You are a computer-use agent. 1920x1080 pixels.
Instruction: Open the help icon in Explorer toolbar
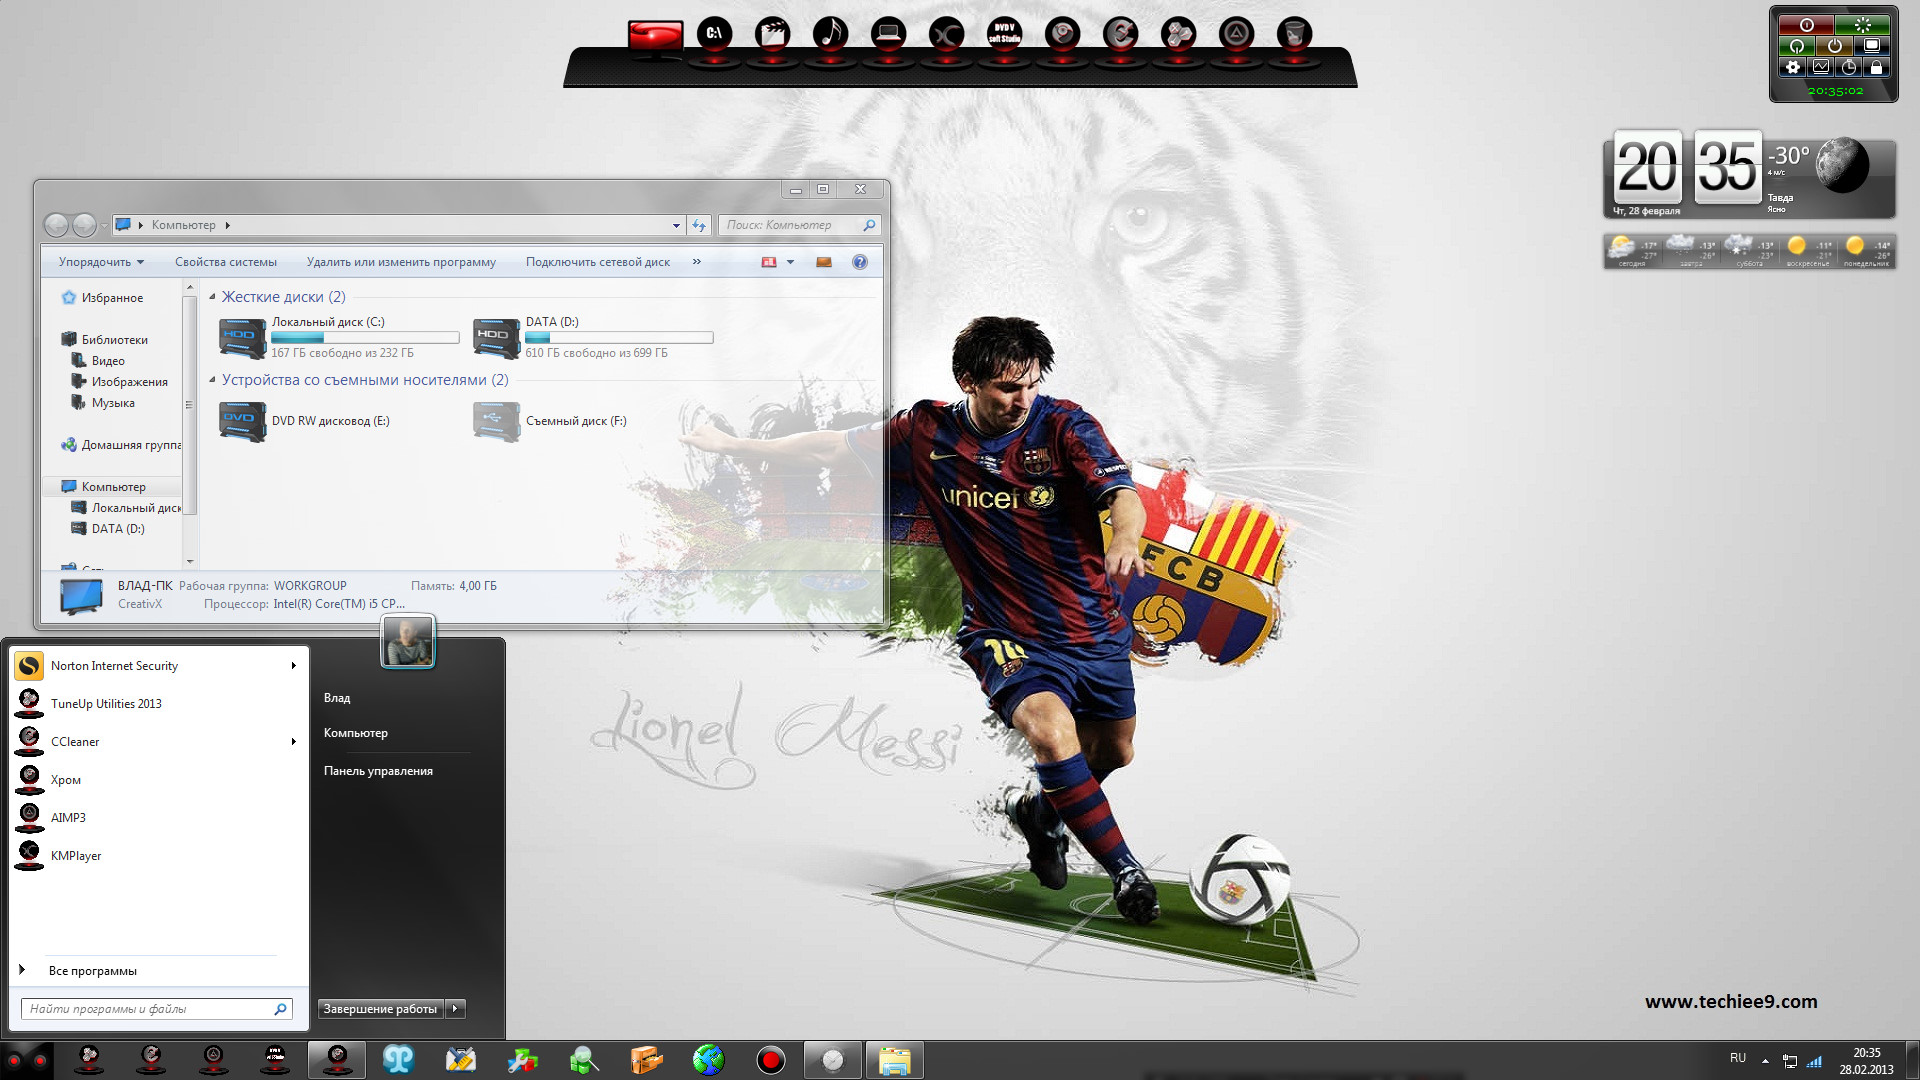click(x=859, y=262)
